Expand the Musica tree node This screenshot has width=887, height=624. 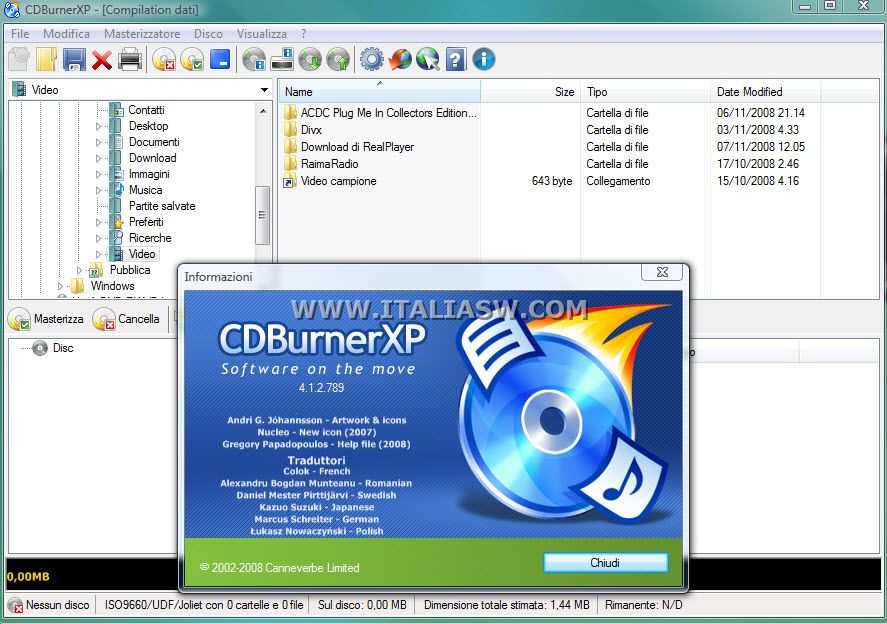[x=98, y=190]
